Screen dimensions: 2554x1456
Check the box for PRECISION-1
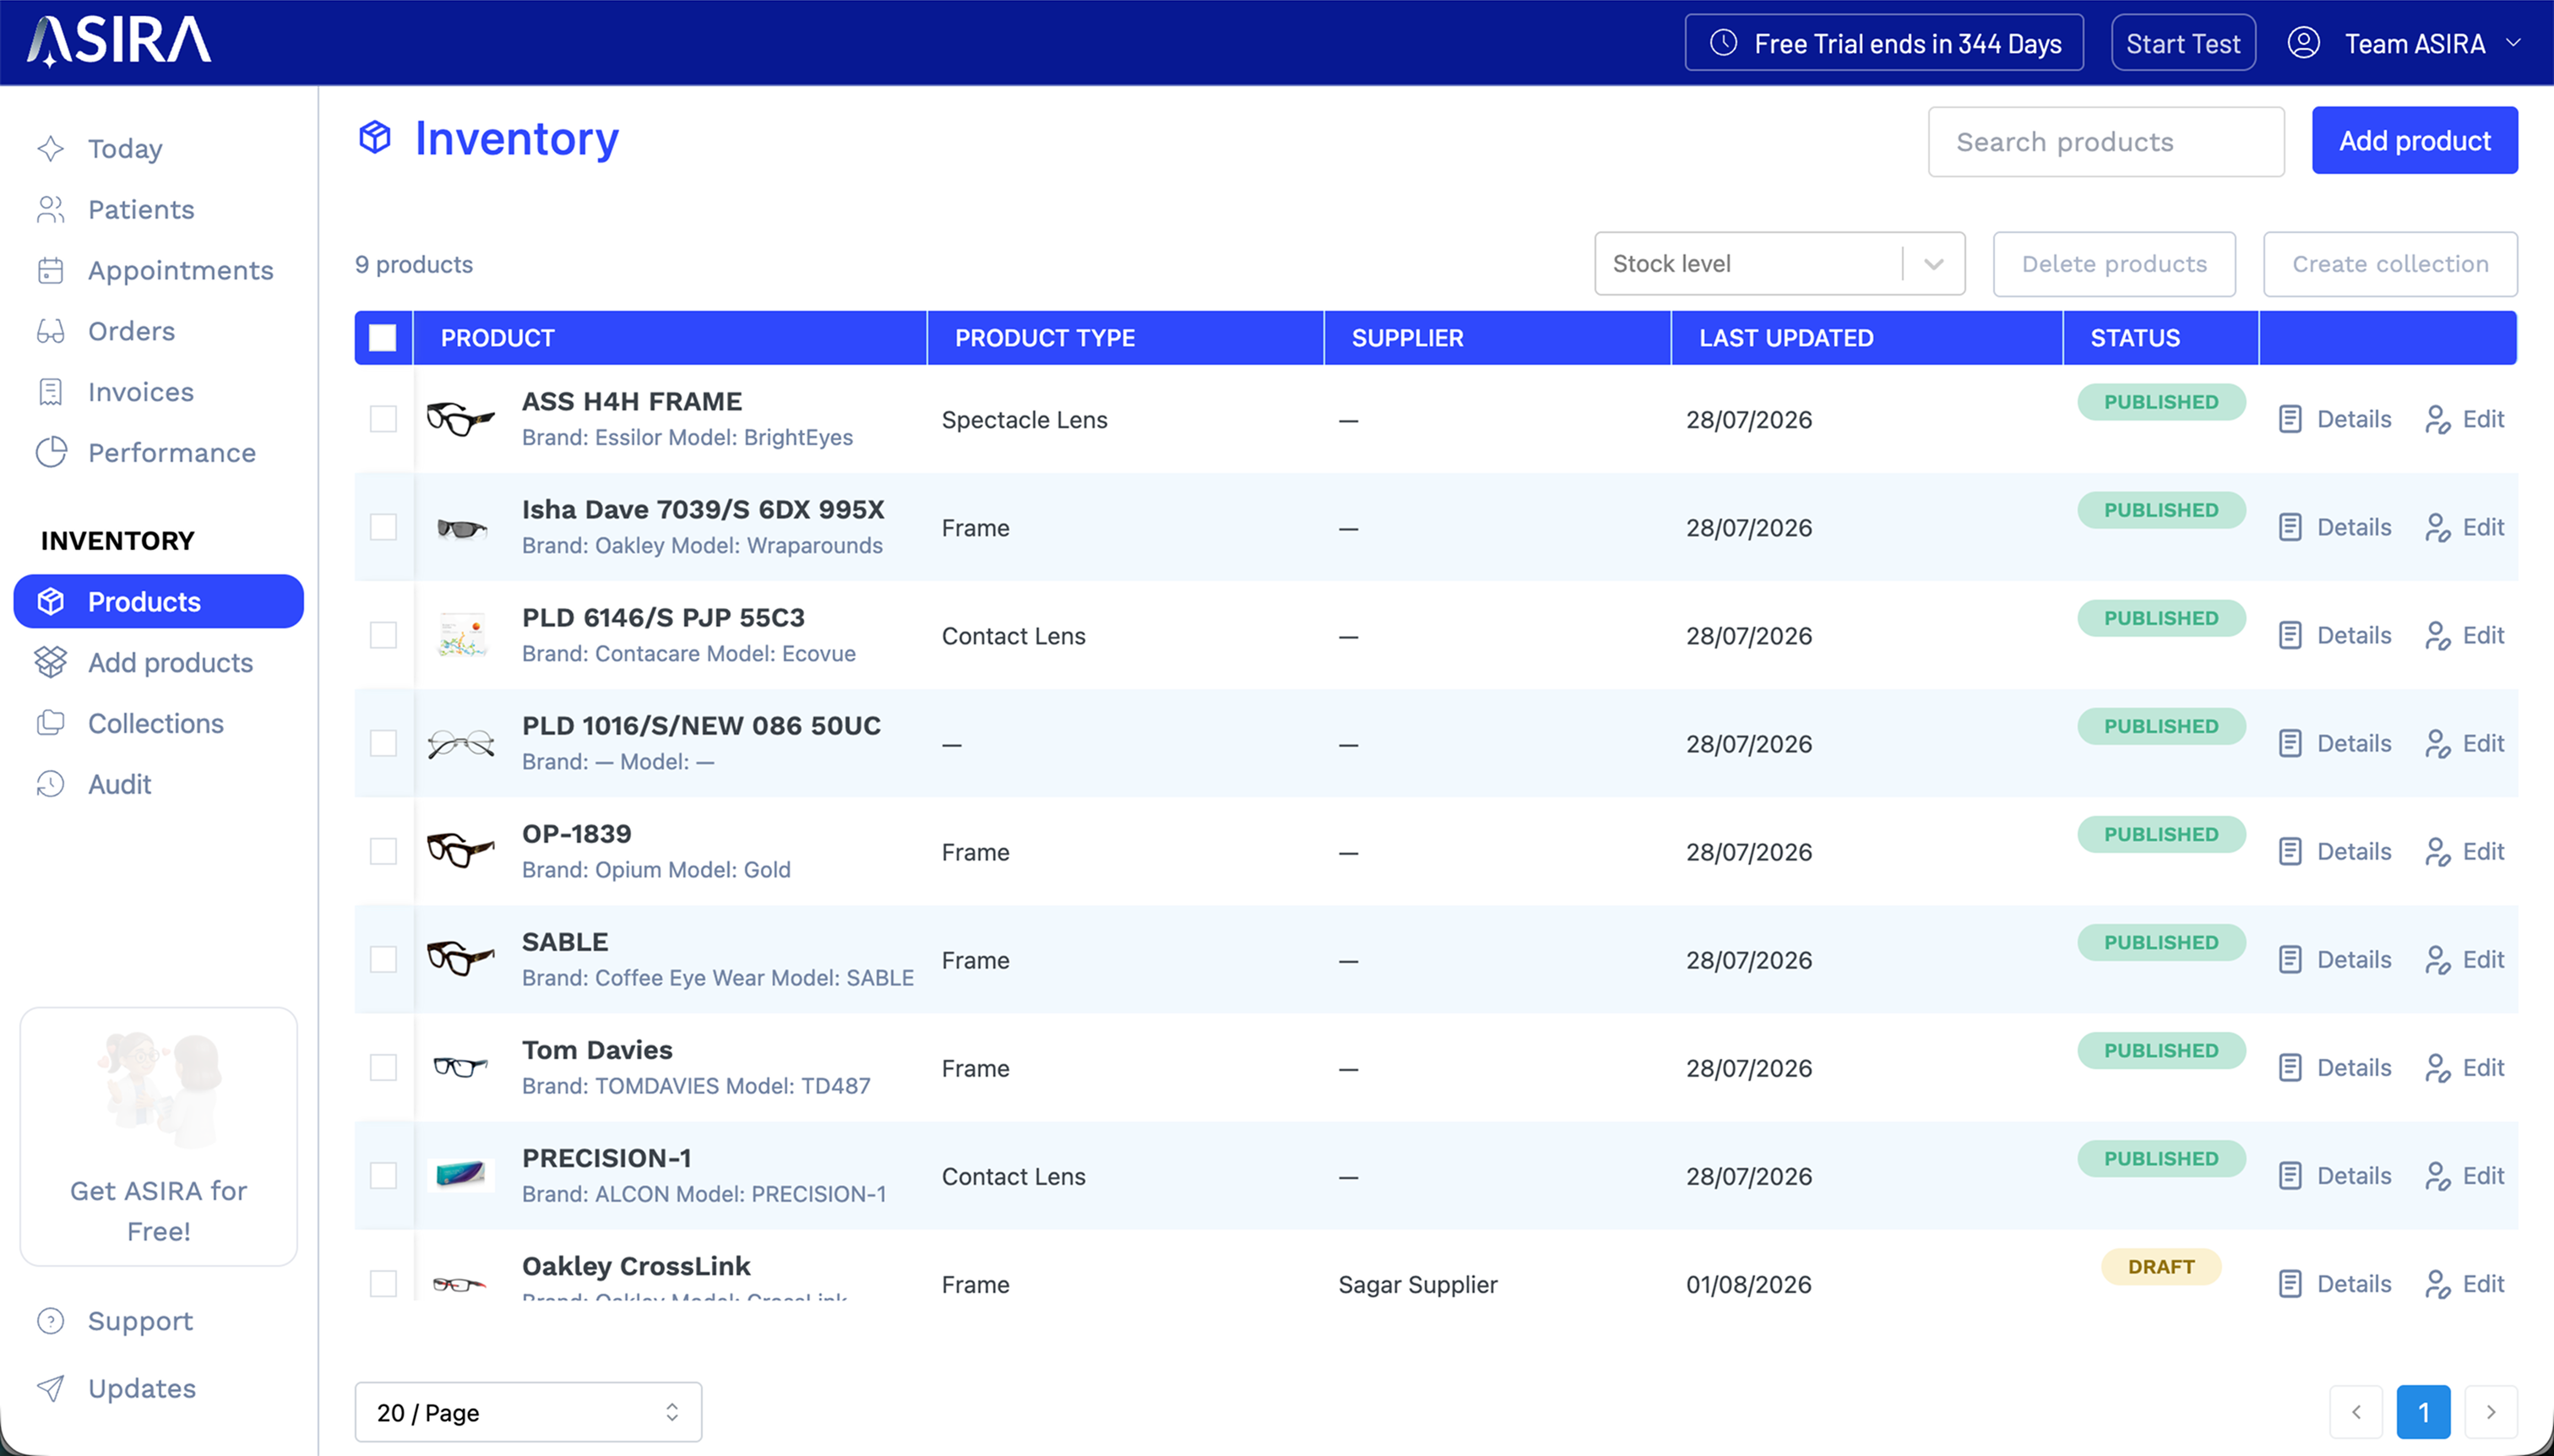[x=383, y=1175]
